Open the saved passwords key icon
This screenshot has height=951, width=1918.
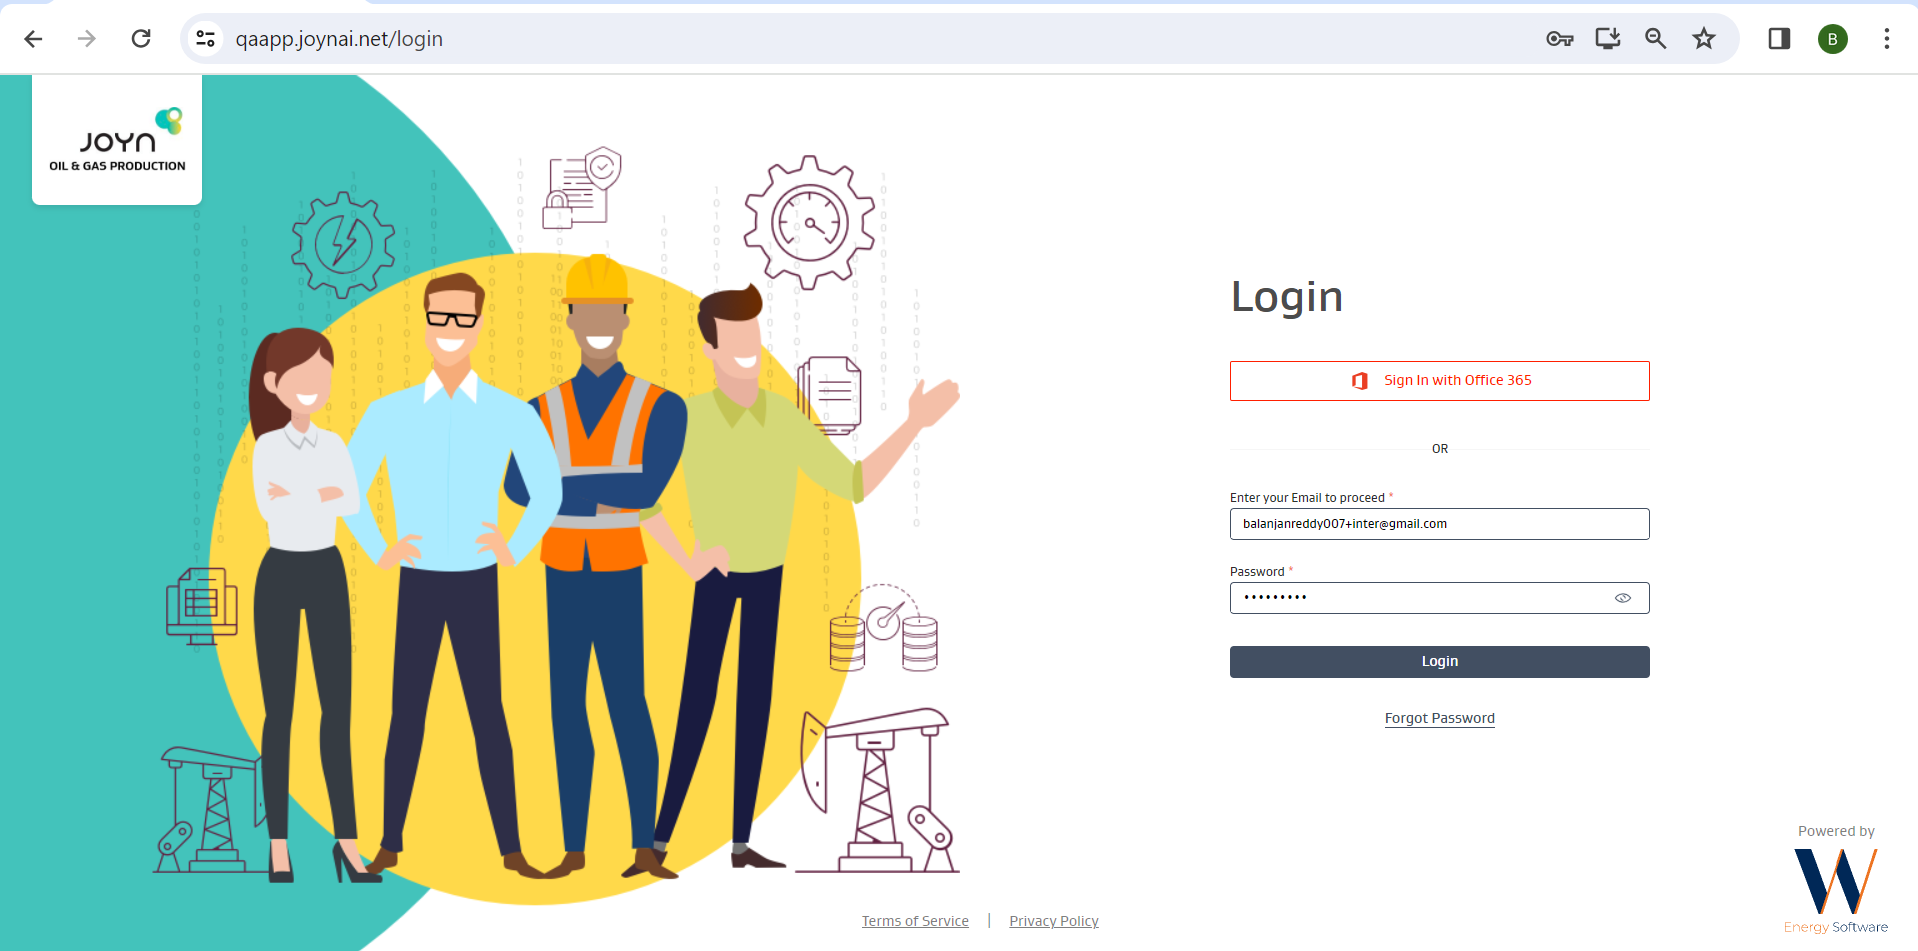point(1559,39)
